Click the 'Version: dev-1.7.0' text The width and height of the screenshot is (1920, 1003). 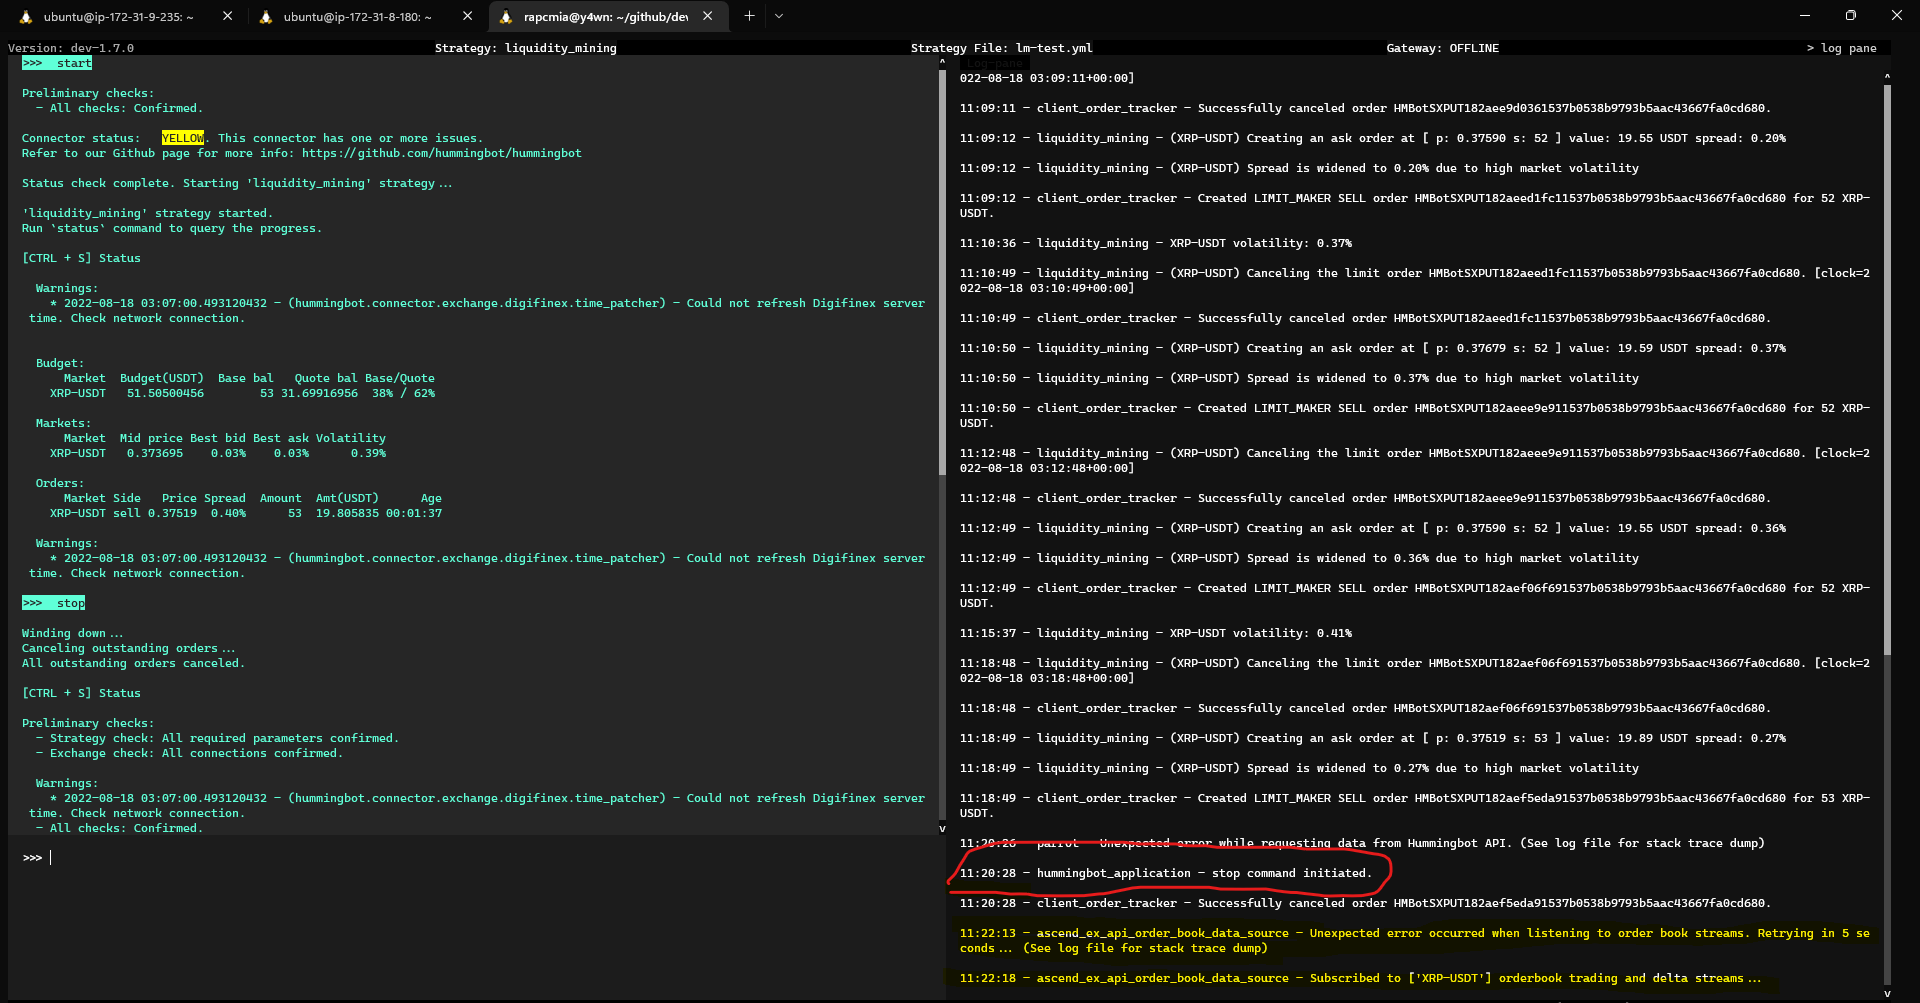[71, 48]
